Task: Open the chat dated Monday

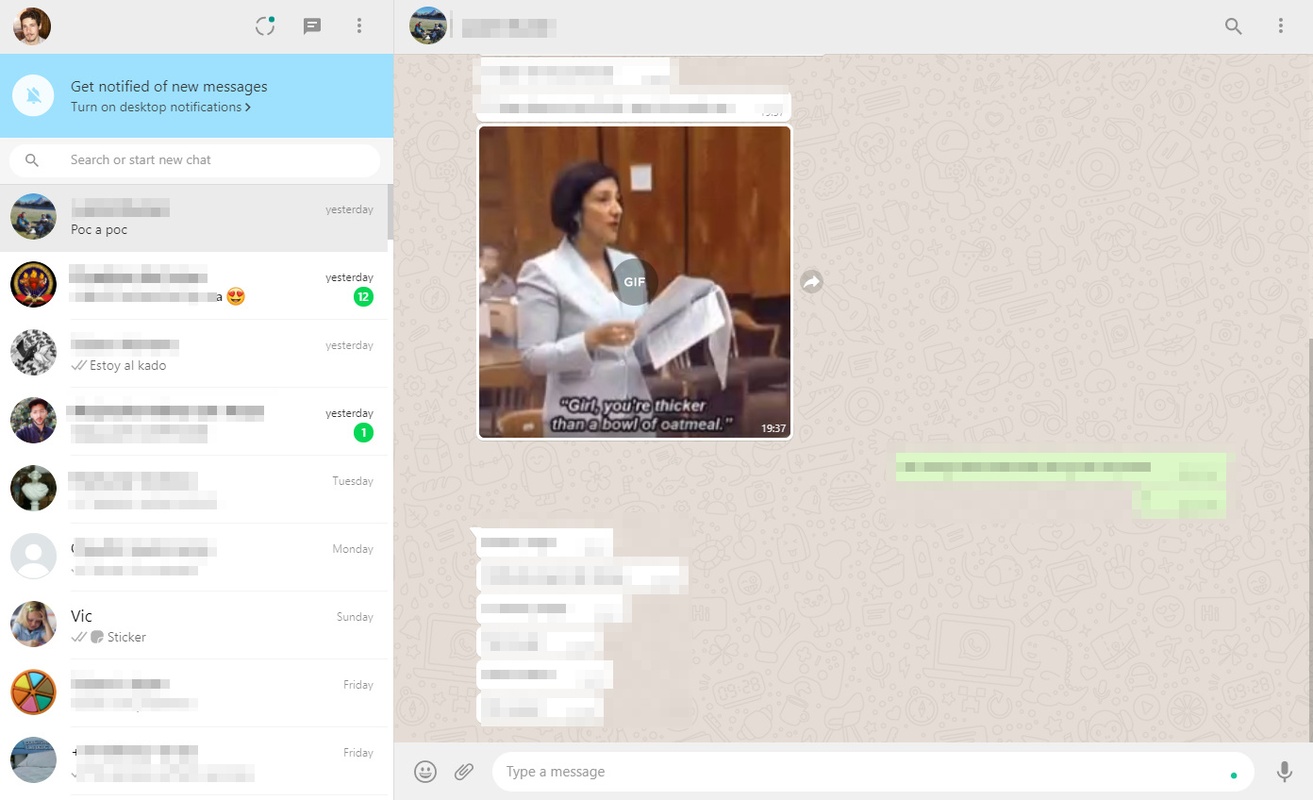Action: (195, 557)
